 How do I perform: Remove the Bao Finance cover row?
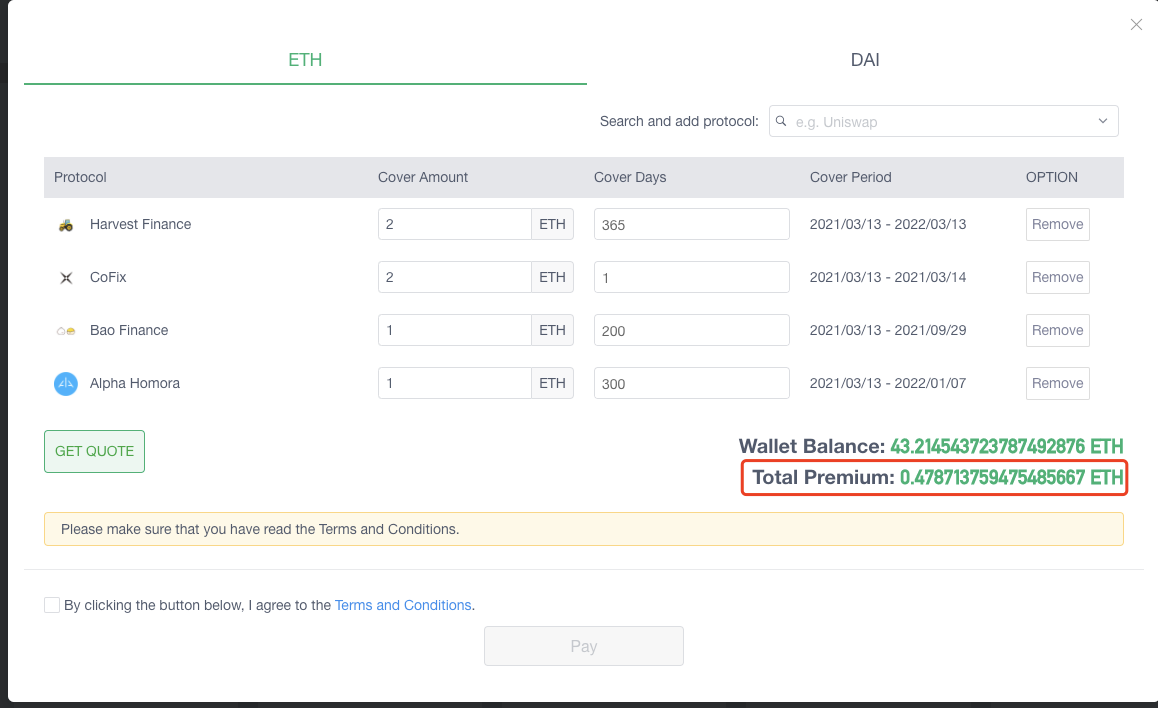[x=1058, y=331]
